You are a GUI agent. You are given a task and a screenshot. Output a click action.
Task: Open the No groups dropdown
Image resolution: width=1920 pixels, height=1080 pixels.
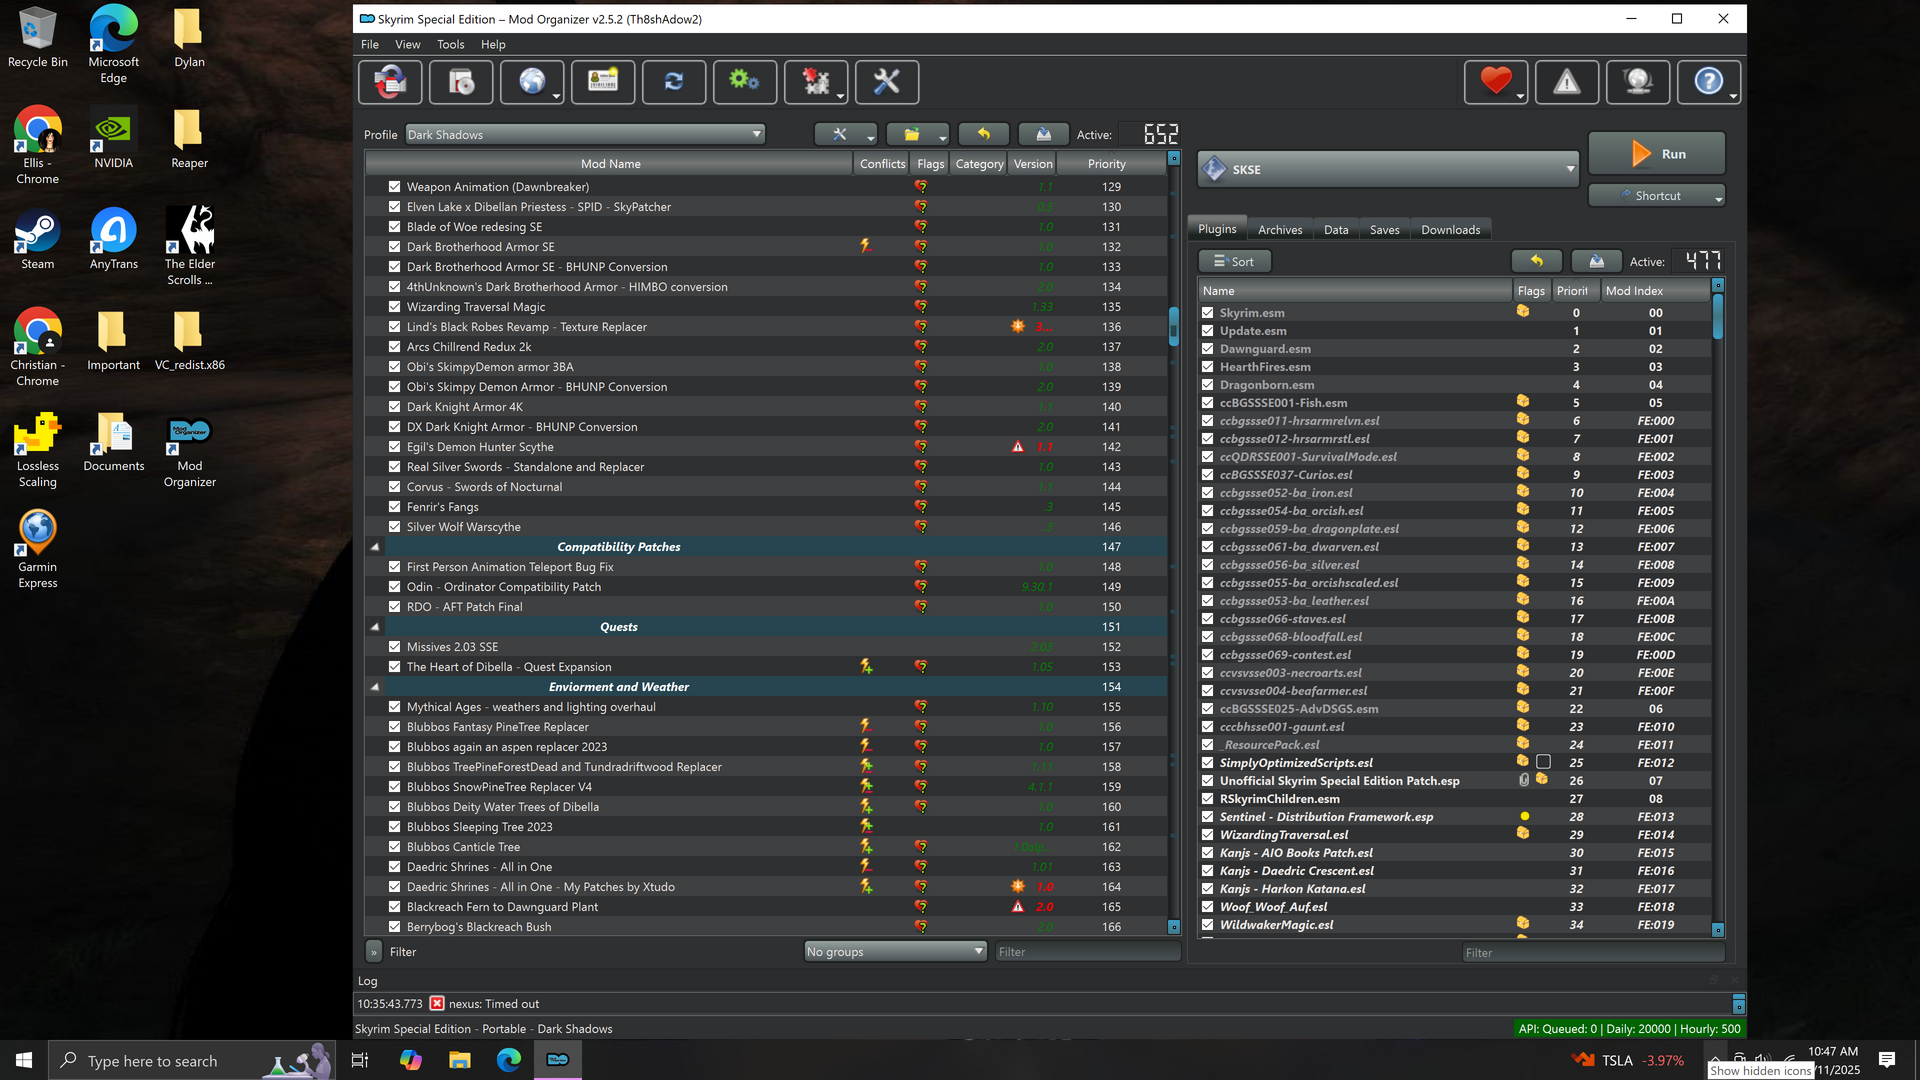[x=895, y=951]
